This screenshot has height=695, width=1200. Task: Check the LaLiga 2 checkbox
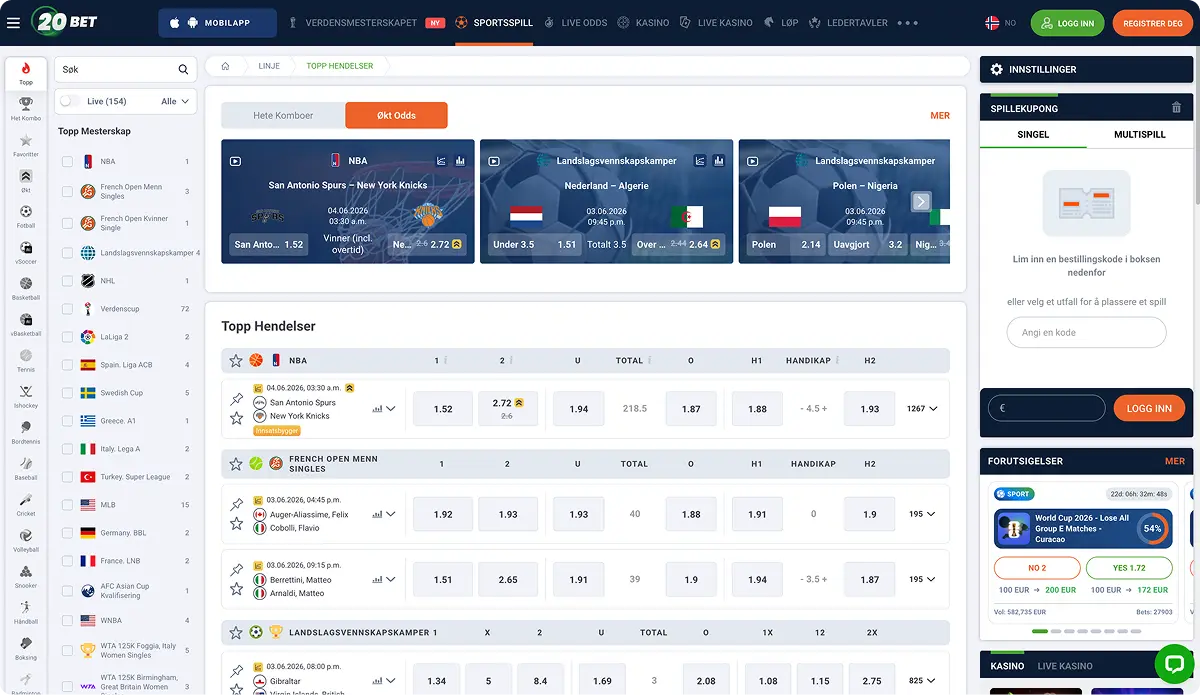(x=67, y=337)
